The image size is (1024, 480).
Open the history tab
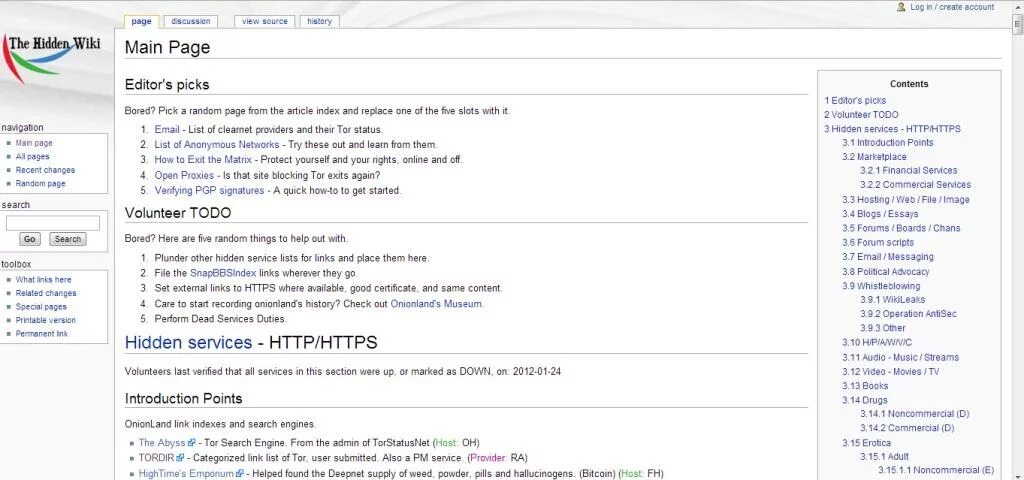click(319, 22)
